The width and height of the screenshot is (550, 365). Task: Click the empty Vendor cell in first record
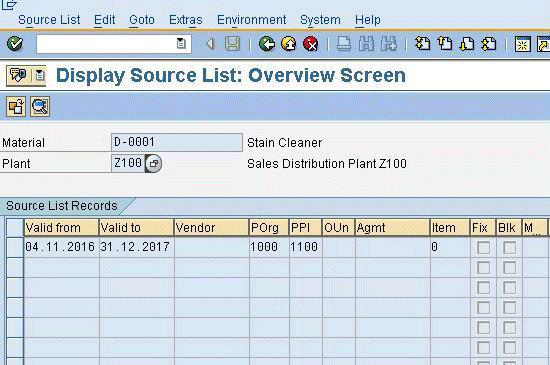[212, 247]
